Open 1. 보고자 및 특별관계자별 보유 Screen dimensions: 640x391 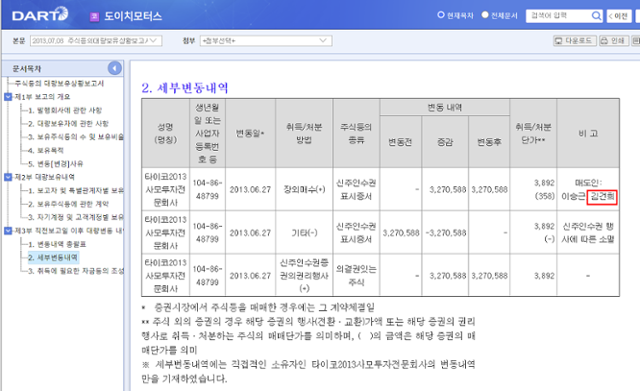(x=76, y=191)
